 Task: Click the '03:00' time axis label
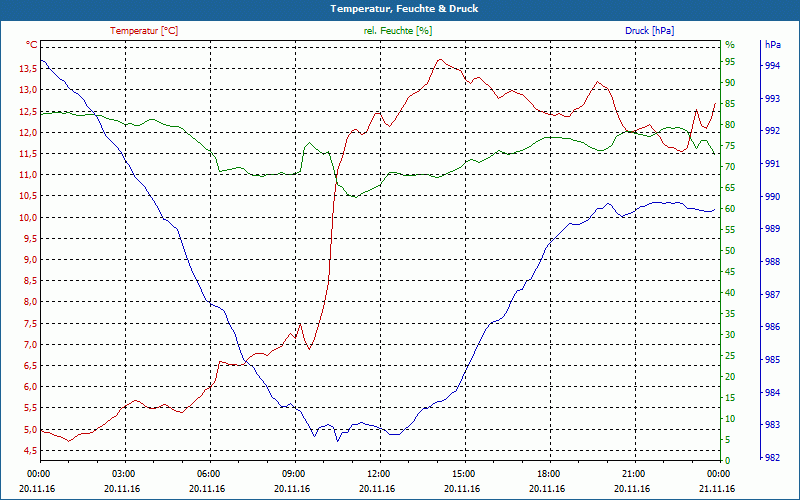click(x=123, y=474)
